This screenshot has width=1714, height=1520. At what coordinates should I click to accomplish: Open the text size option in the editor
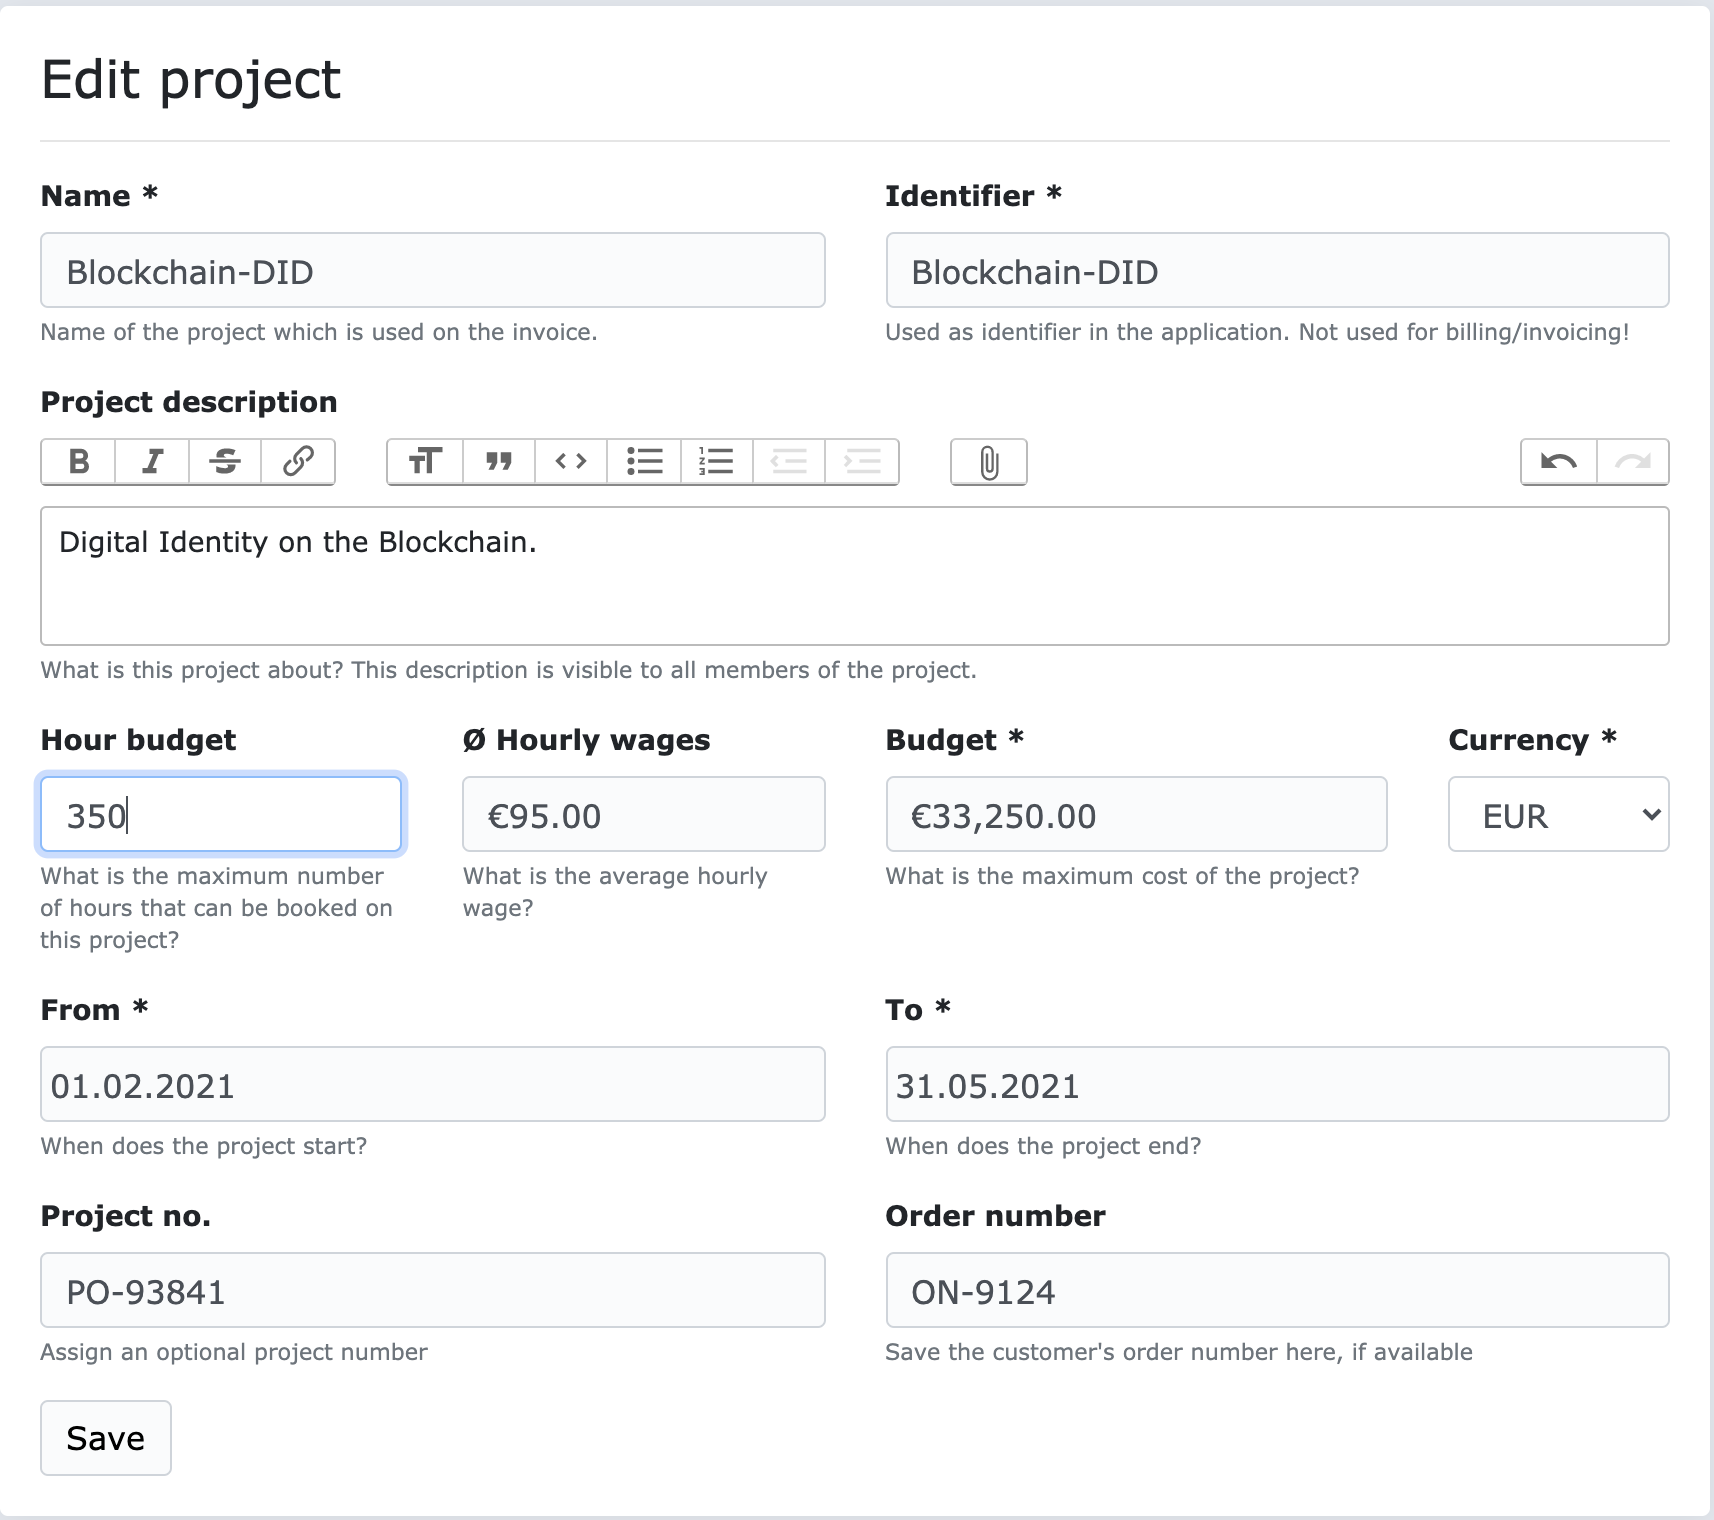pyautogui.click(x=424, y=462)
